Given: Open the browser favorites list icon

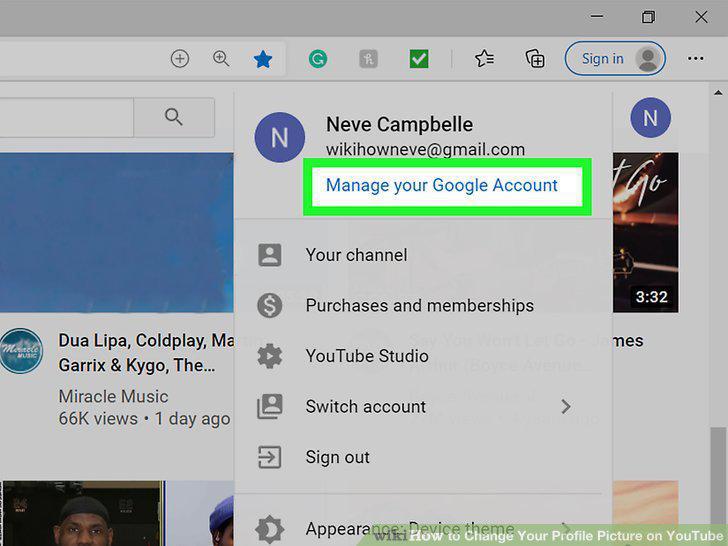Looking at the screenshot, I should (x=484, y=58).
